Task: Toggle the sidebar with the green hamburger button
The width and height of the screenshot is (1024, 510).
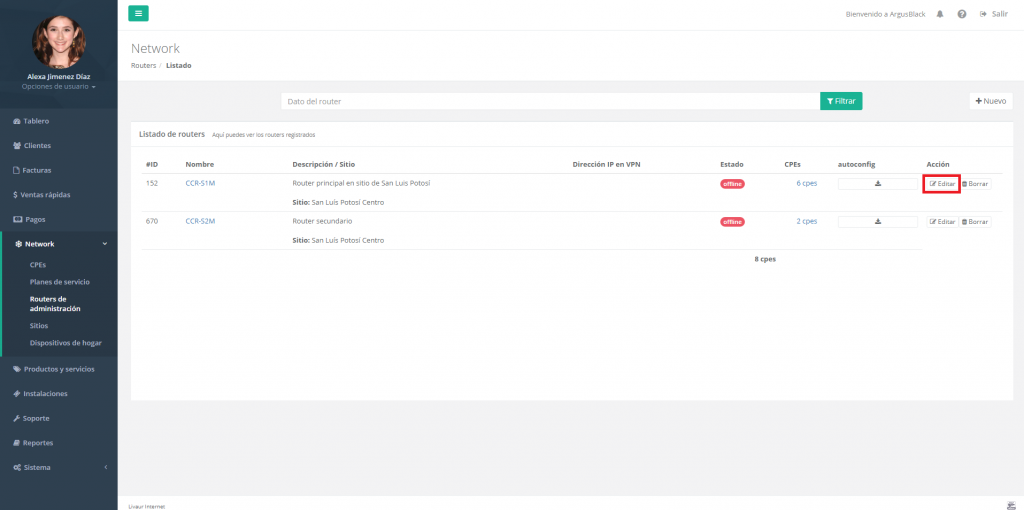Action: (x=138, y=13)
